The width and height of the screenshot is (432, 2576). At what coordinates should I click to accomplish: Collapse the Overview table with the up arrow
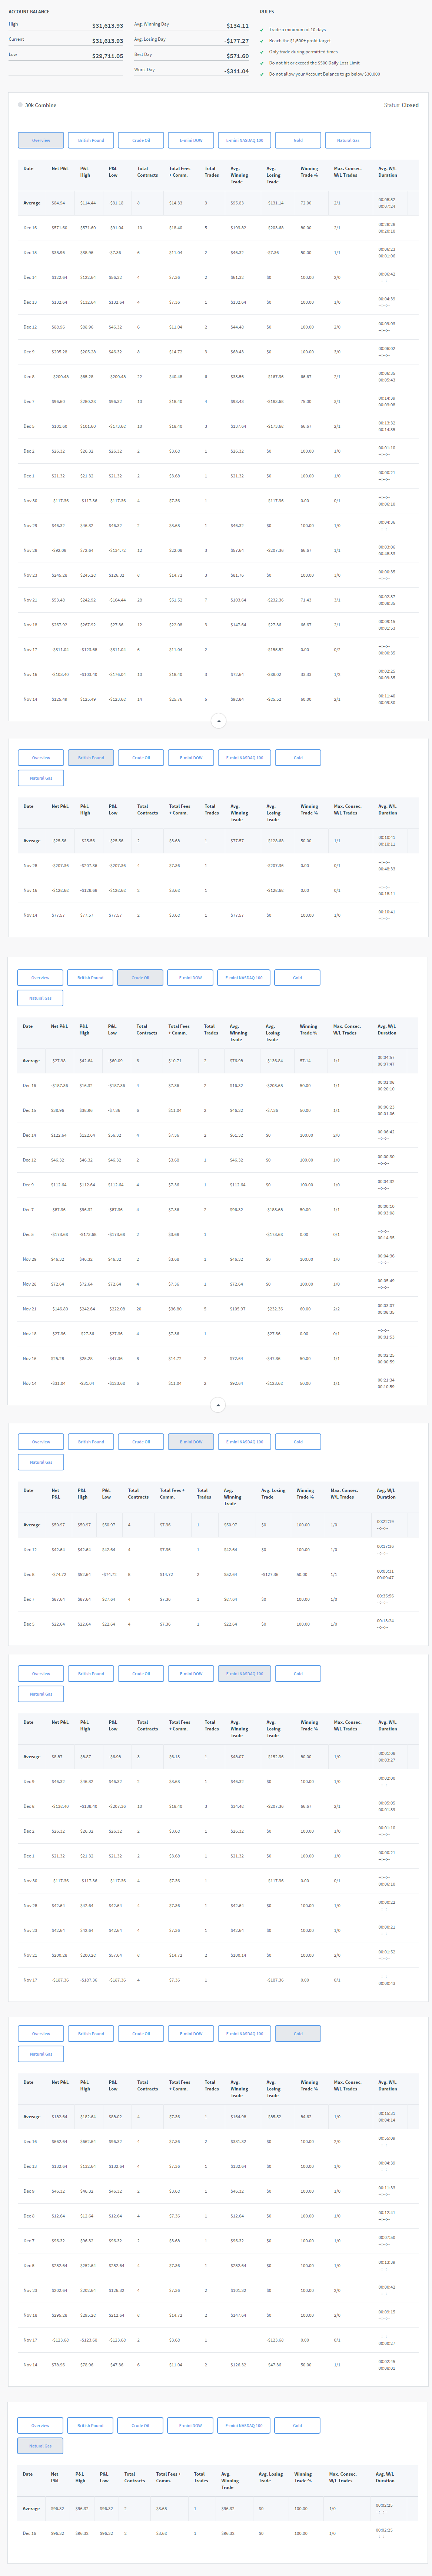tap(218, 720)
